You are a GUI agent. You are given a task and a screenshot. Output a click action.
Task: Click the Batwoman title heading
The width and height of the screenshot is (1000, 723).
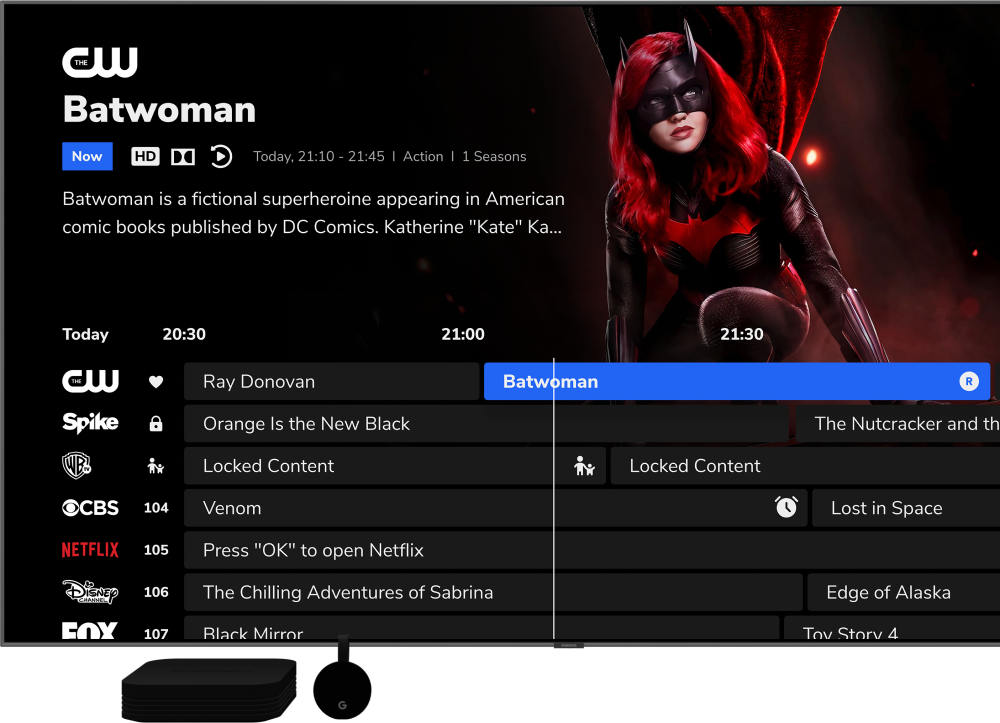click(159, 110)
